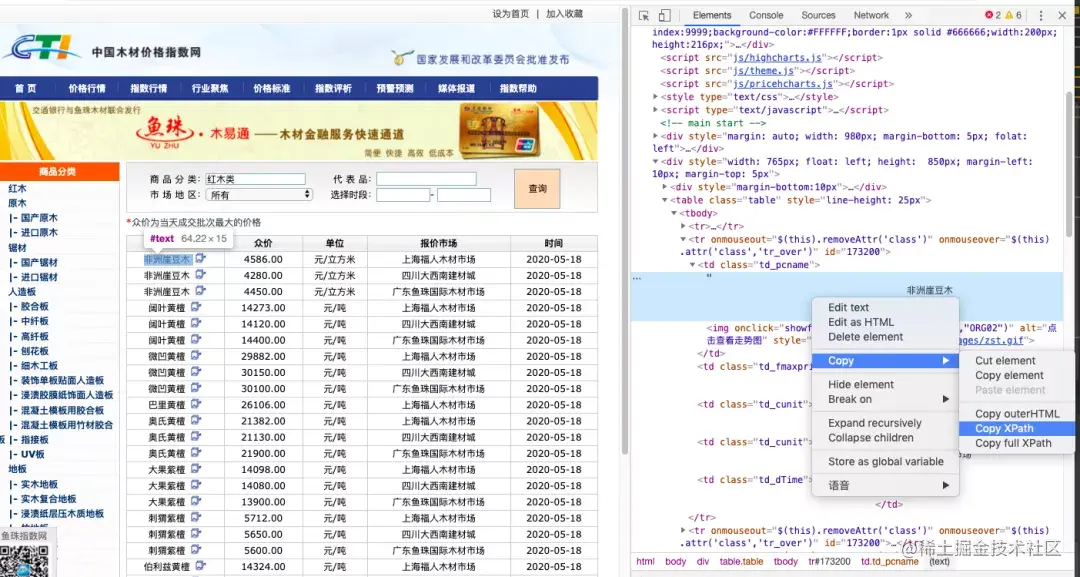Open the 胶合板 category in the sidebar

[x=34, y=306]
